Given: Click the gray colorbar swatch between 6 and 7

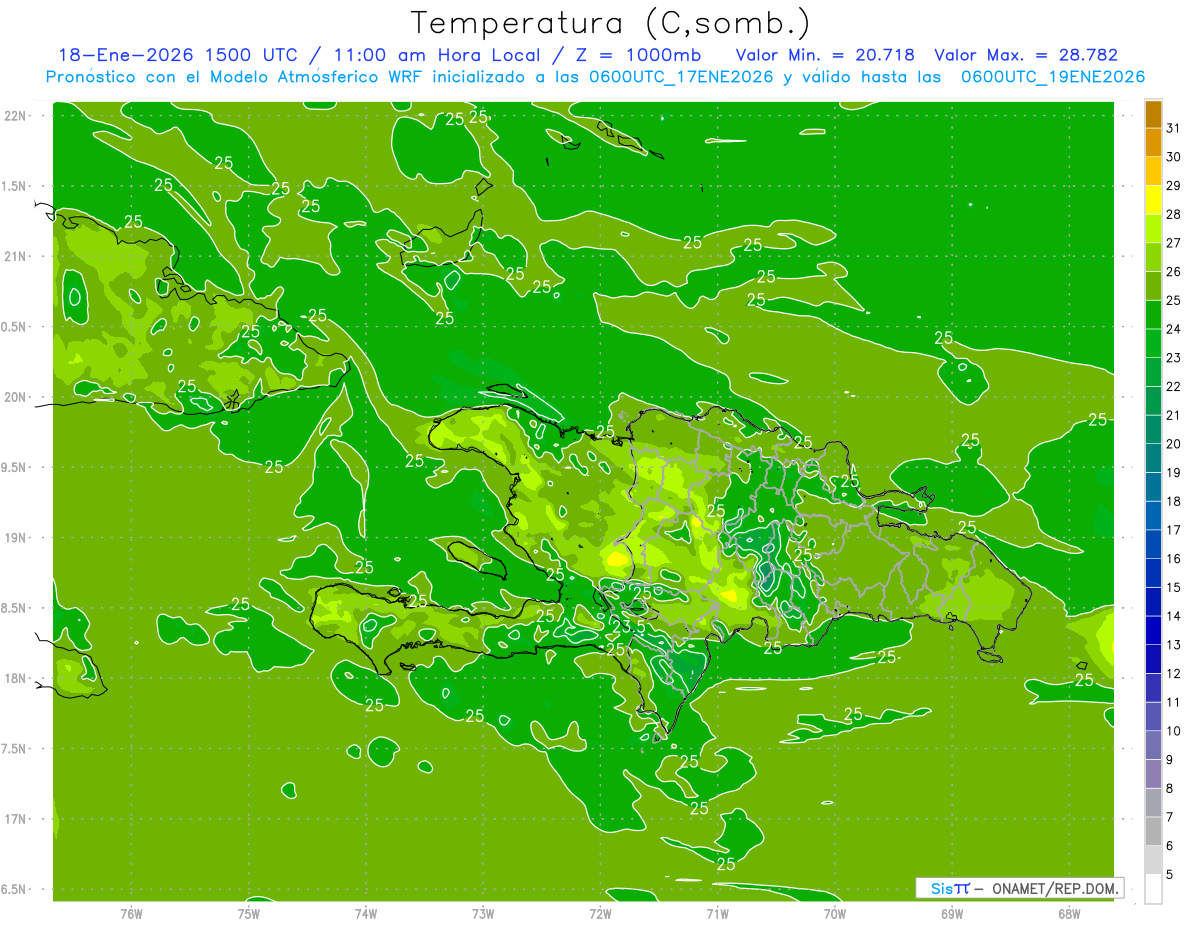Looking at the screenshot, I should tap(1153, 831).
